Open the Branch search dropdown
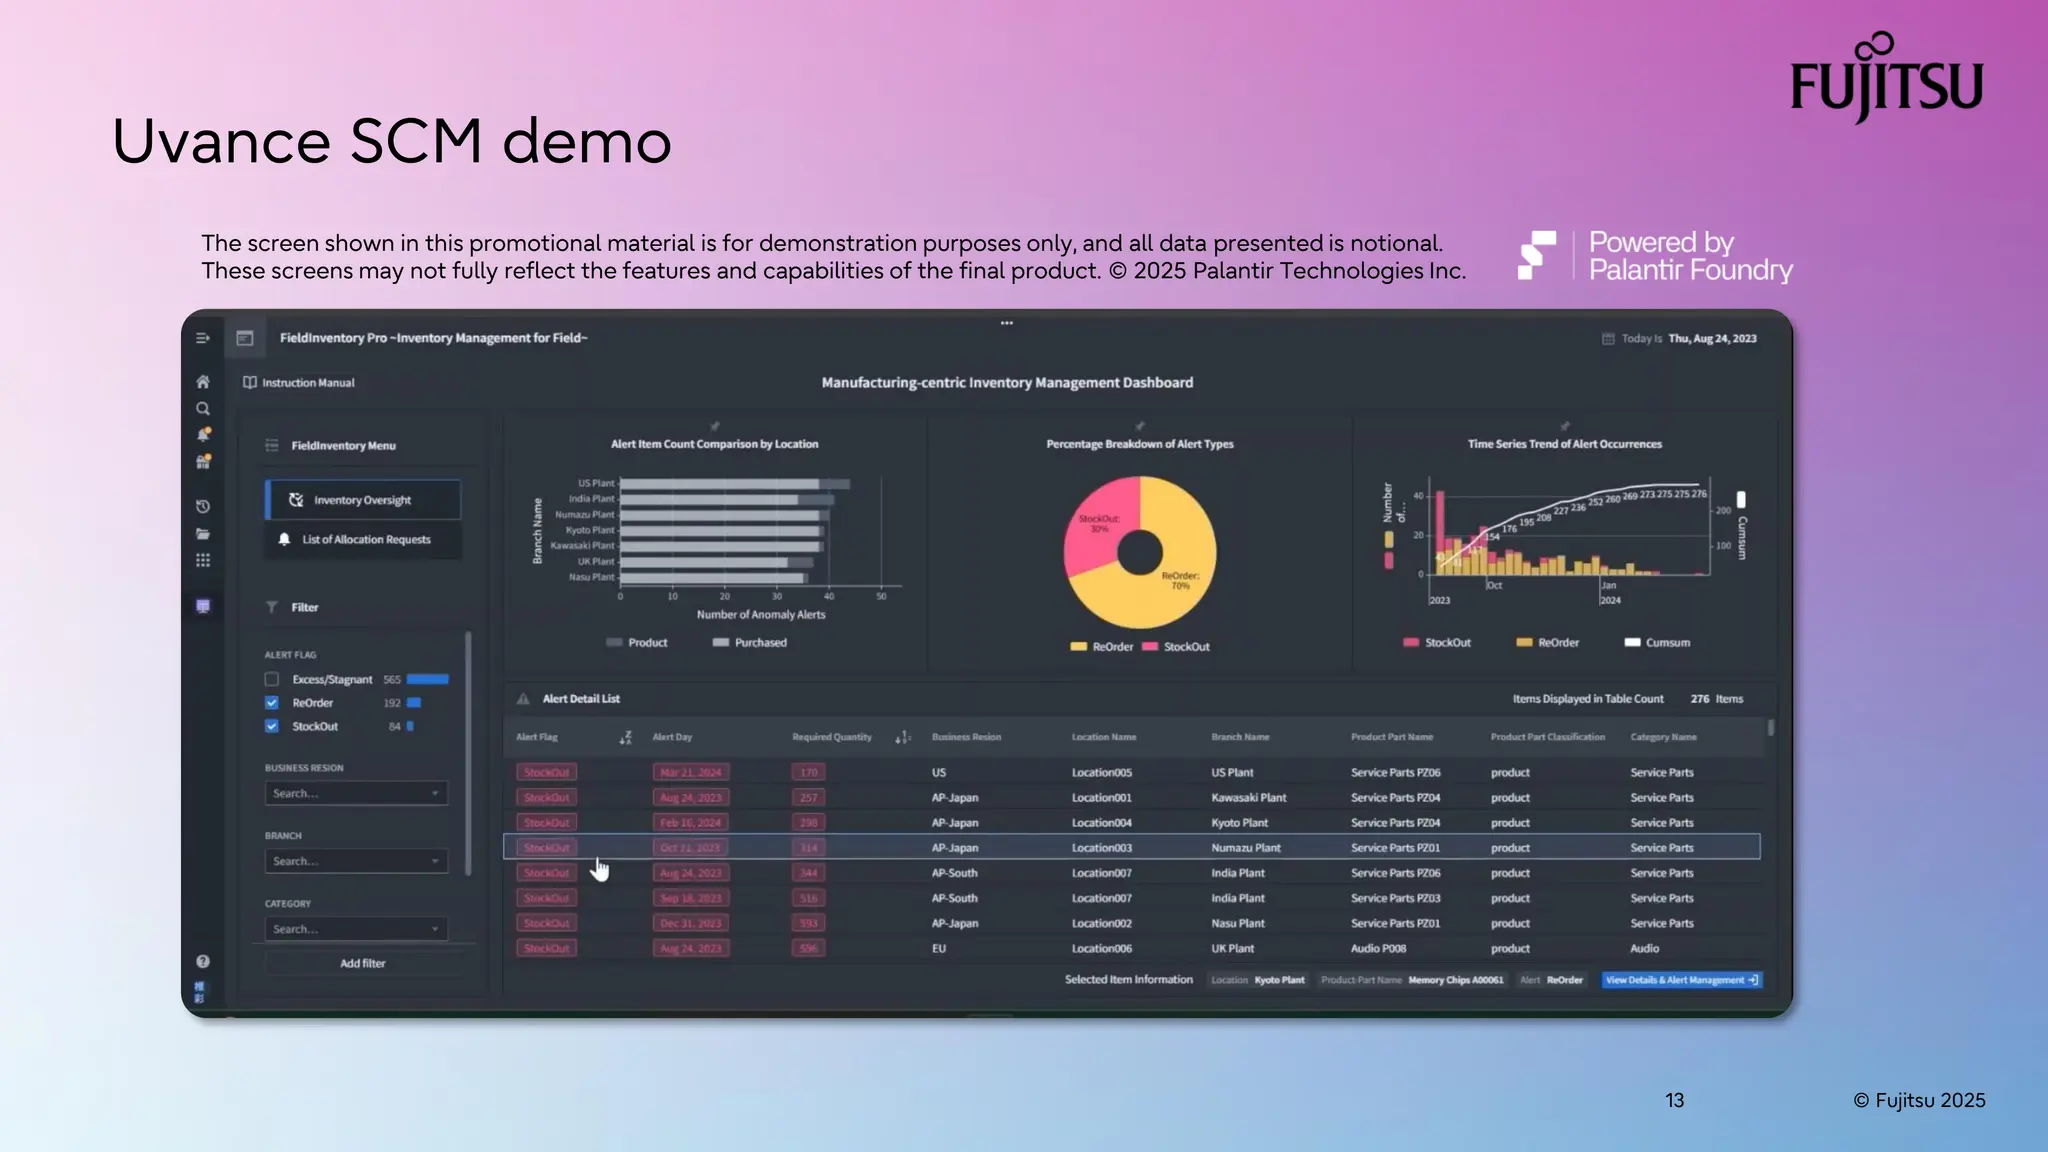2048x1152 pixels. tap(356, 861)
